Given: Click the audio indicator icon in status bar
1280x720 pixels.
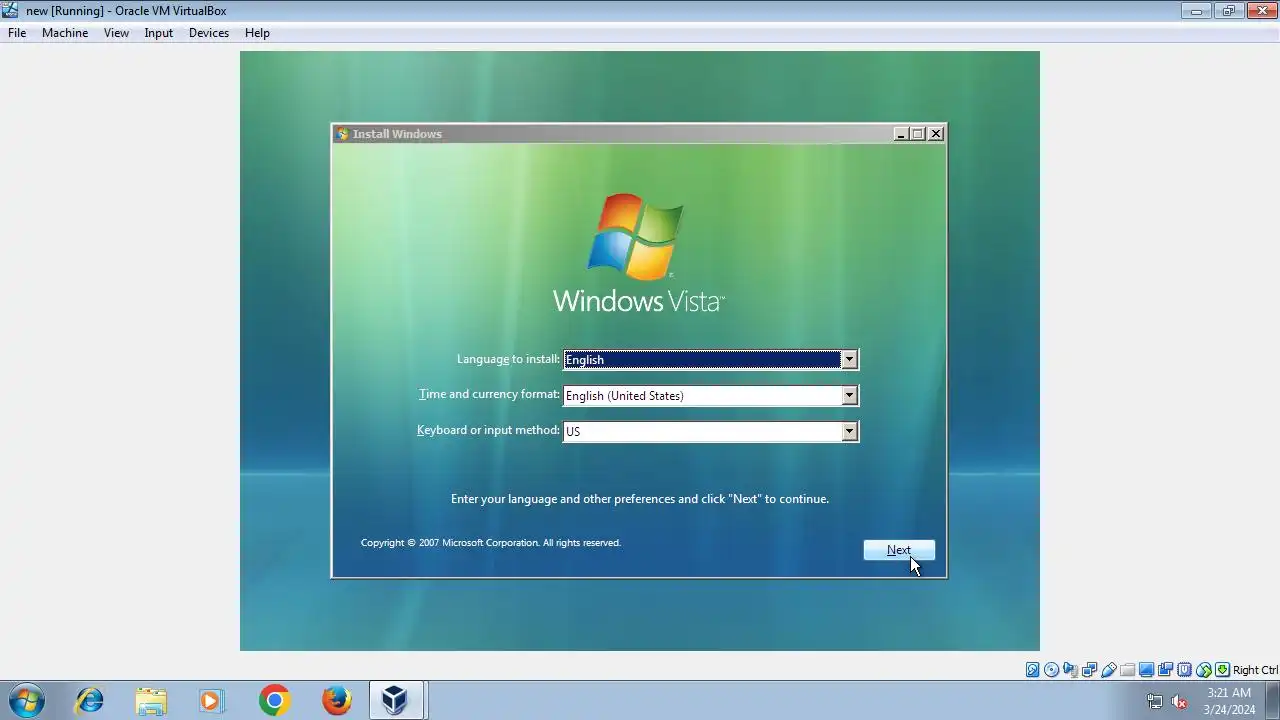Looking at the screenshot, I should point(1071,670).
